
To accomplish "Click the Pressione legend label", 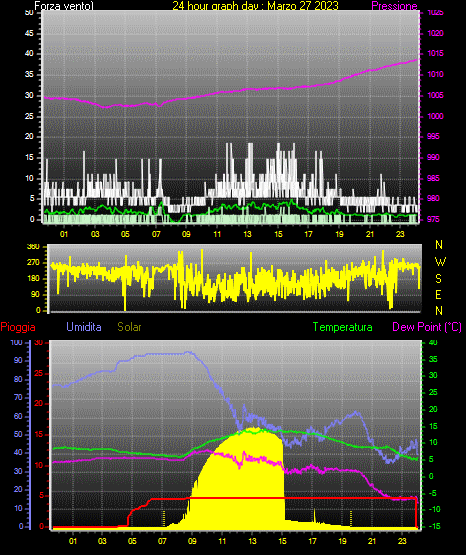I will point(394,6).
